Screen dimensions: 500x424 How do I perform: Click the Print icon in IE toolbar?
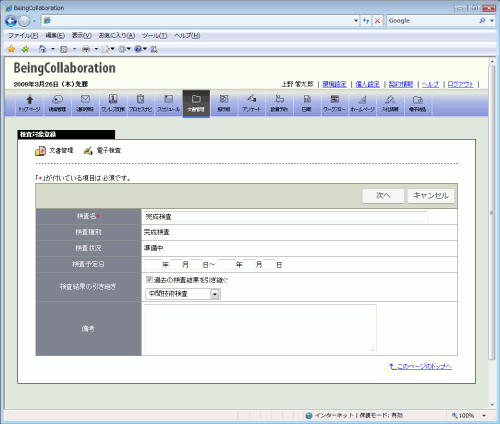pos(86,49)
